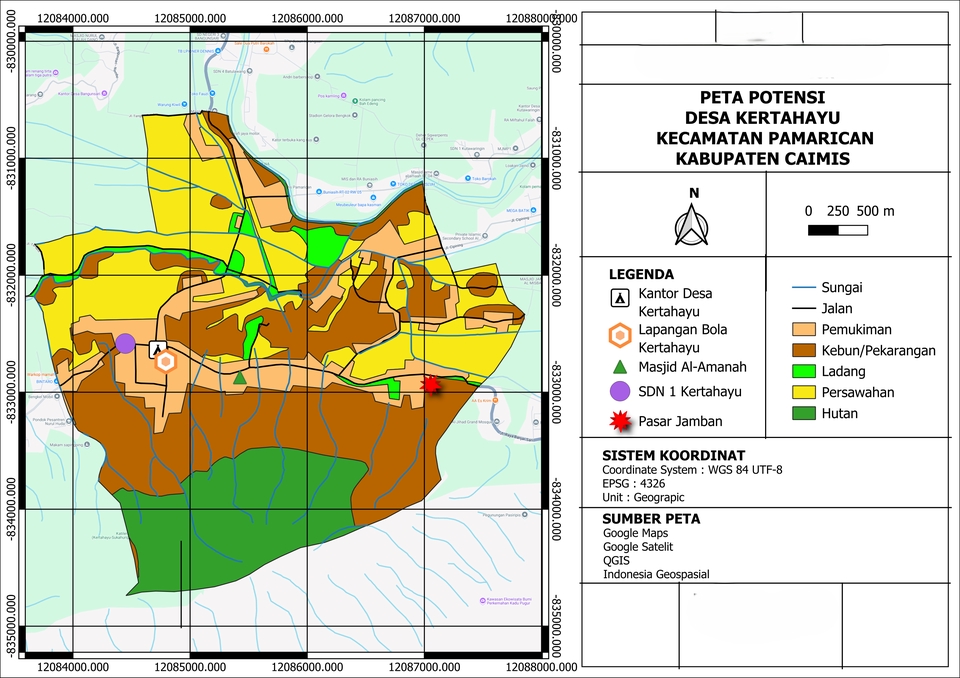Toggle the Jalan line symbol in legend
Screen dimensions: 960x678
(x=806, y=308)
